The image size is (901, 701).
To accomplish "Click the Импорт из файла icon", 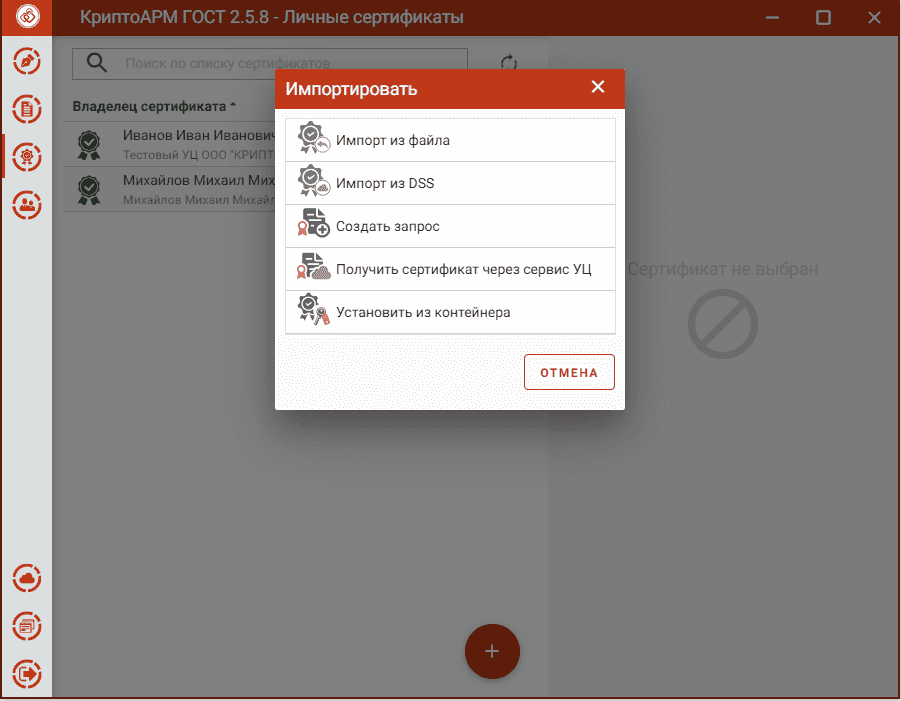I will coord(314,138).
